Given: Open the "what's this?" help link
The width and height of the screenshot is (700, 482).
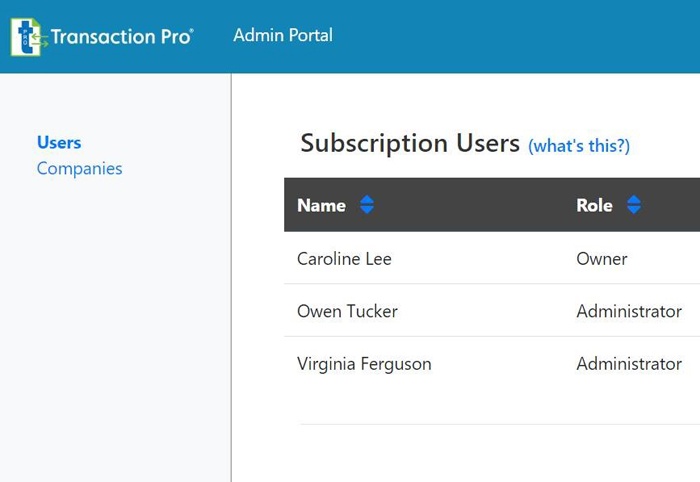Looking at the screenshot, I should tap(579, 146).
